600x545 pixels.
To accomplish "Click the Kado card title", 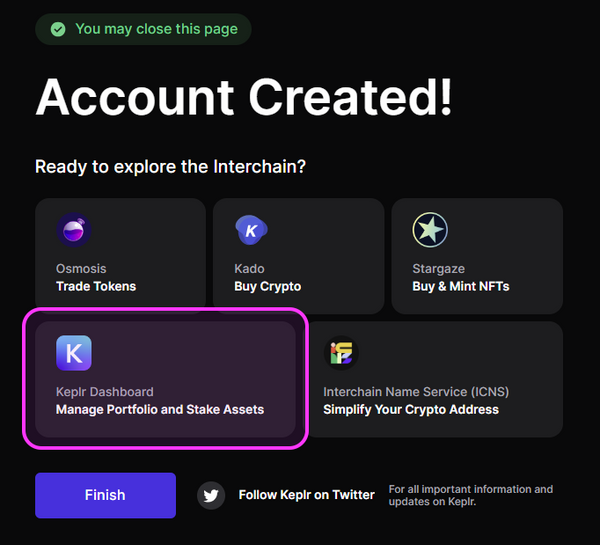I will click(250, 269).
